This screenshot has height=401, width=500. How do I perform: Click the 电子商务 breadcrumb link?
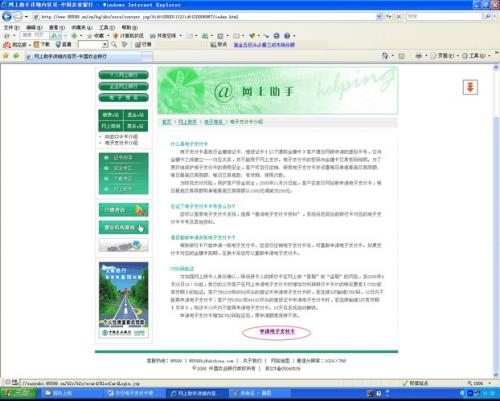tap(213, 122)
